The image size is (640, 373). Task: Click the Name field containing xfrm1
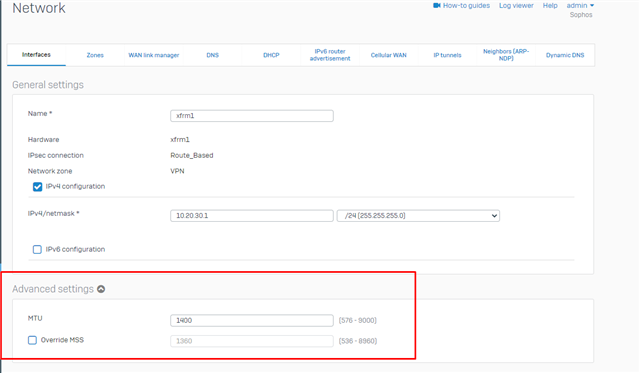click(x=252, y=116)
